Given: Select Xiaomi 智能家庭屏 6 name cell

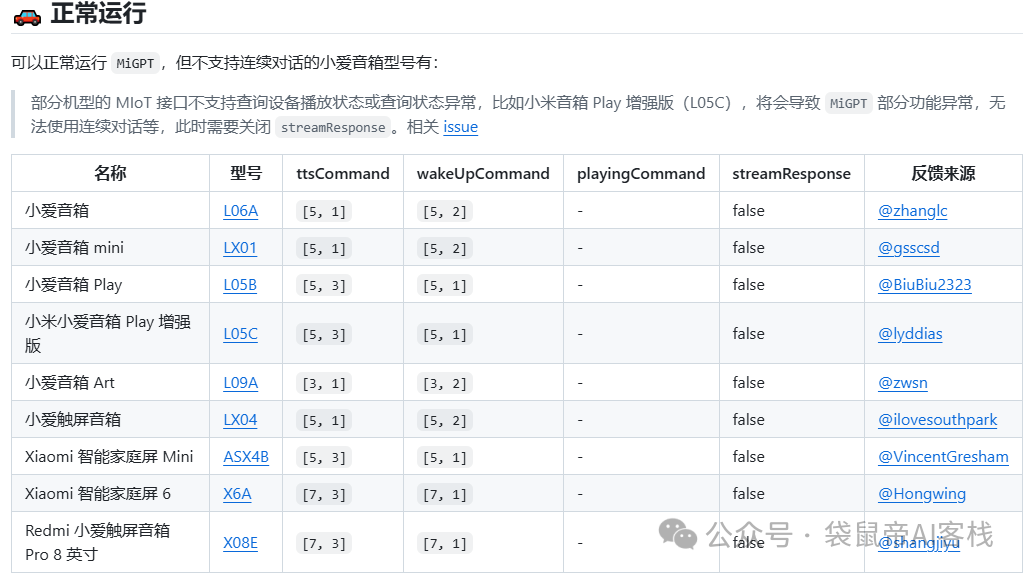Looking at the screenshot, I should [x=111, y=493].
